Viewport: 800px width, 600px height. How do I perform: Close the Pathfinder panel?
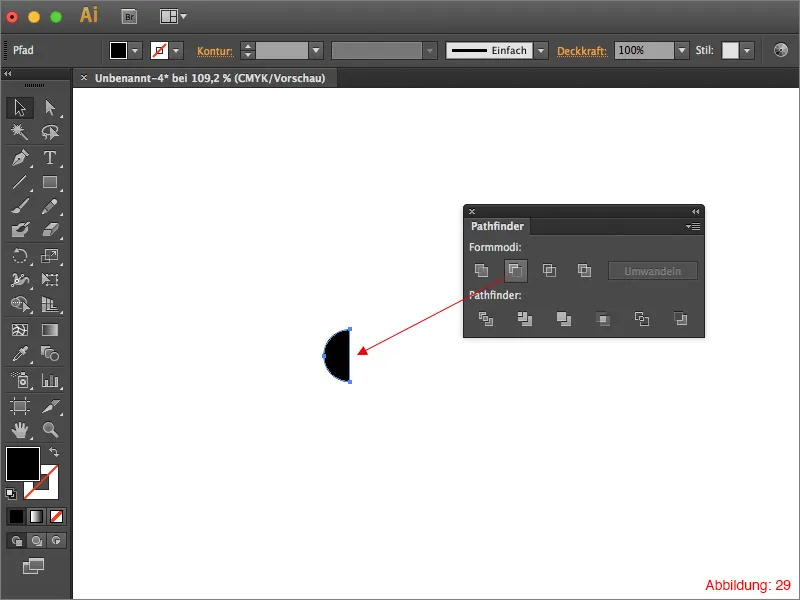472,211
